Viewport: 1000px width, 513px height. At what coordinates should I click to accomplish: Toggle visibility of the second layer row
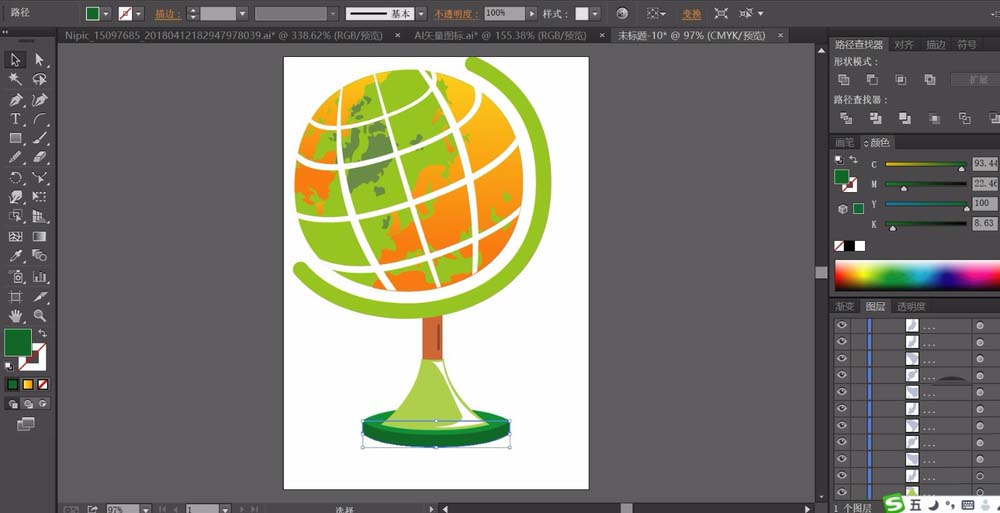tap(842, 341)
